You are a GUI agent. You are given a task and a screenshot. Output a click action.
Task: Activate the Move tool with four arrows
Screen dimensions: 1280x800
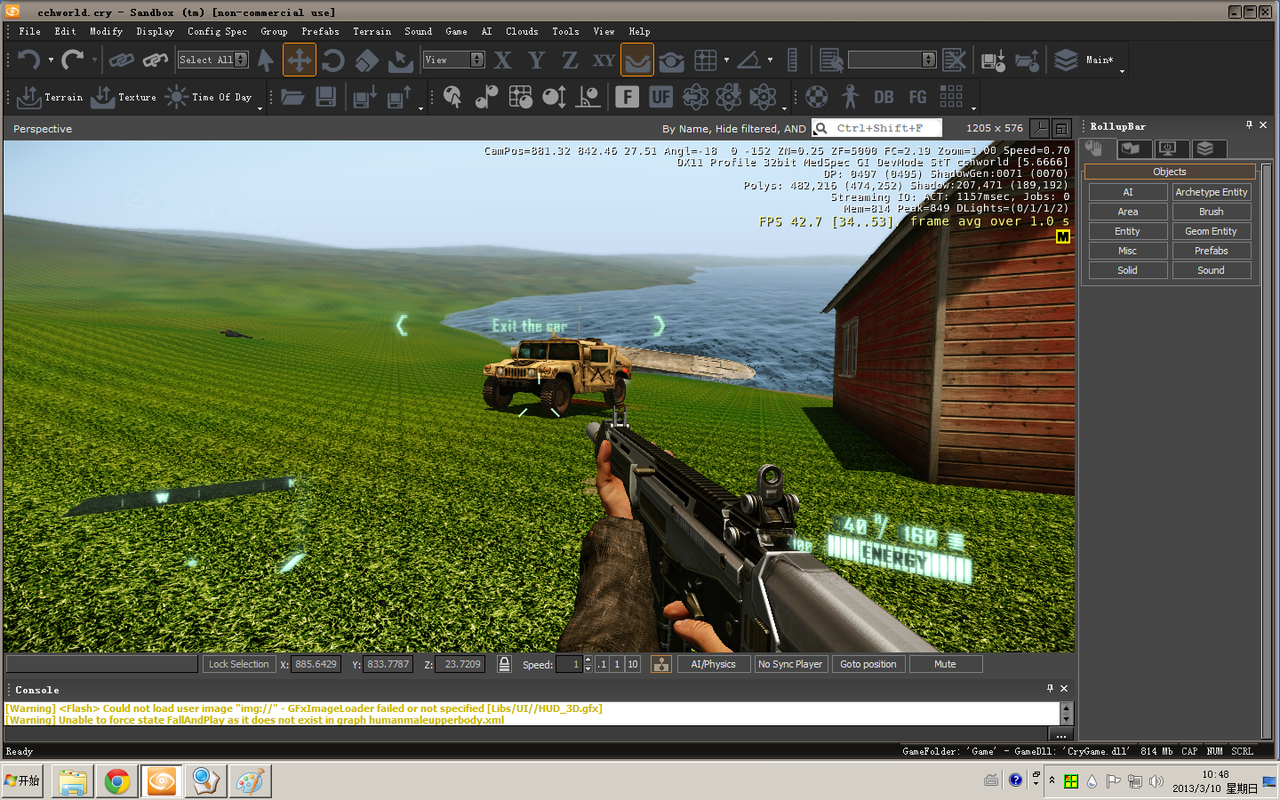pyautogui.click(x=299, y=60)
